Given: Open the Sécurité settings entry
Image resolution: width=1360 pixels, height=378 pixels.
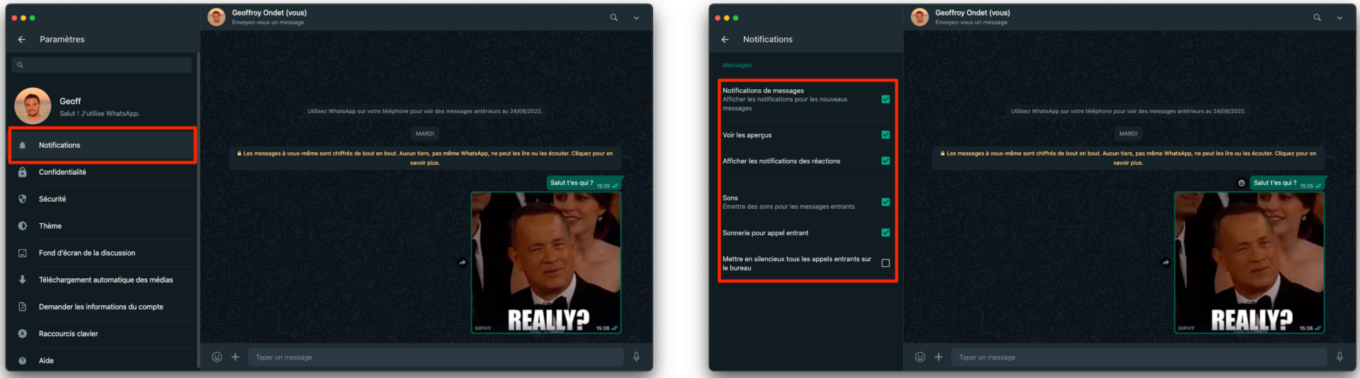Looking at the screenshot, I should pyautogui.click(x=102, y=199).
